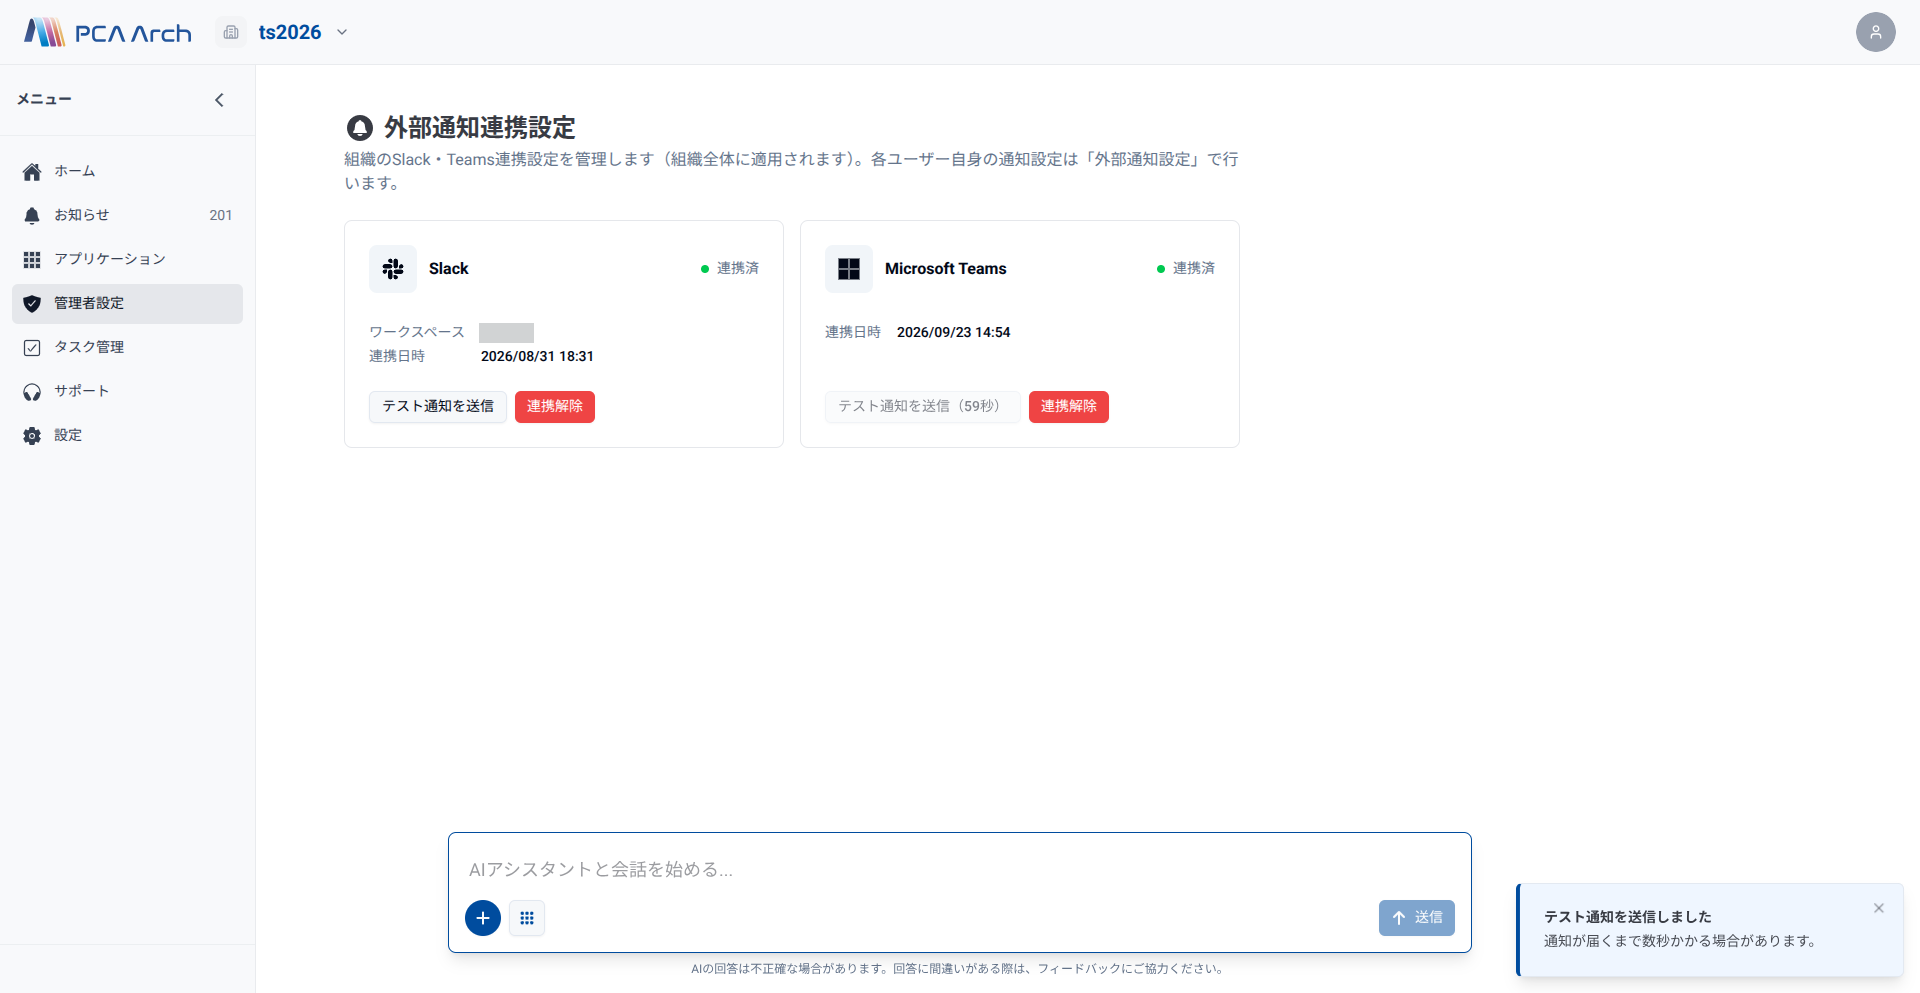Click the 設定 gear icon
Viewport: 1920px width, 993px height.
[x=32, y=436]
